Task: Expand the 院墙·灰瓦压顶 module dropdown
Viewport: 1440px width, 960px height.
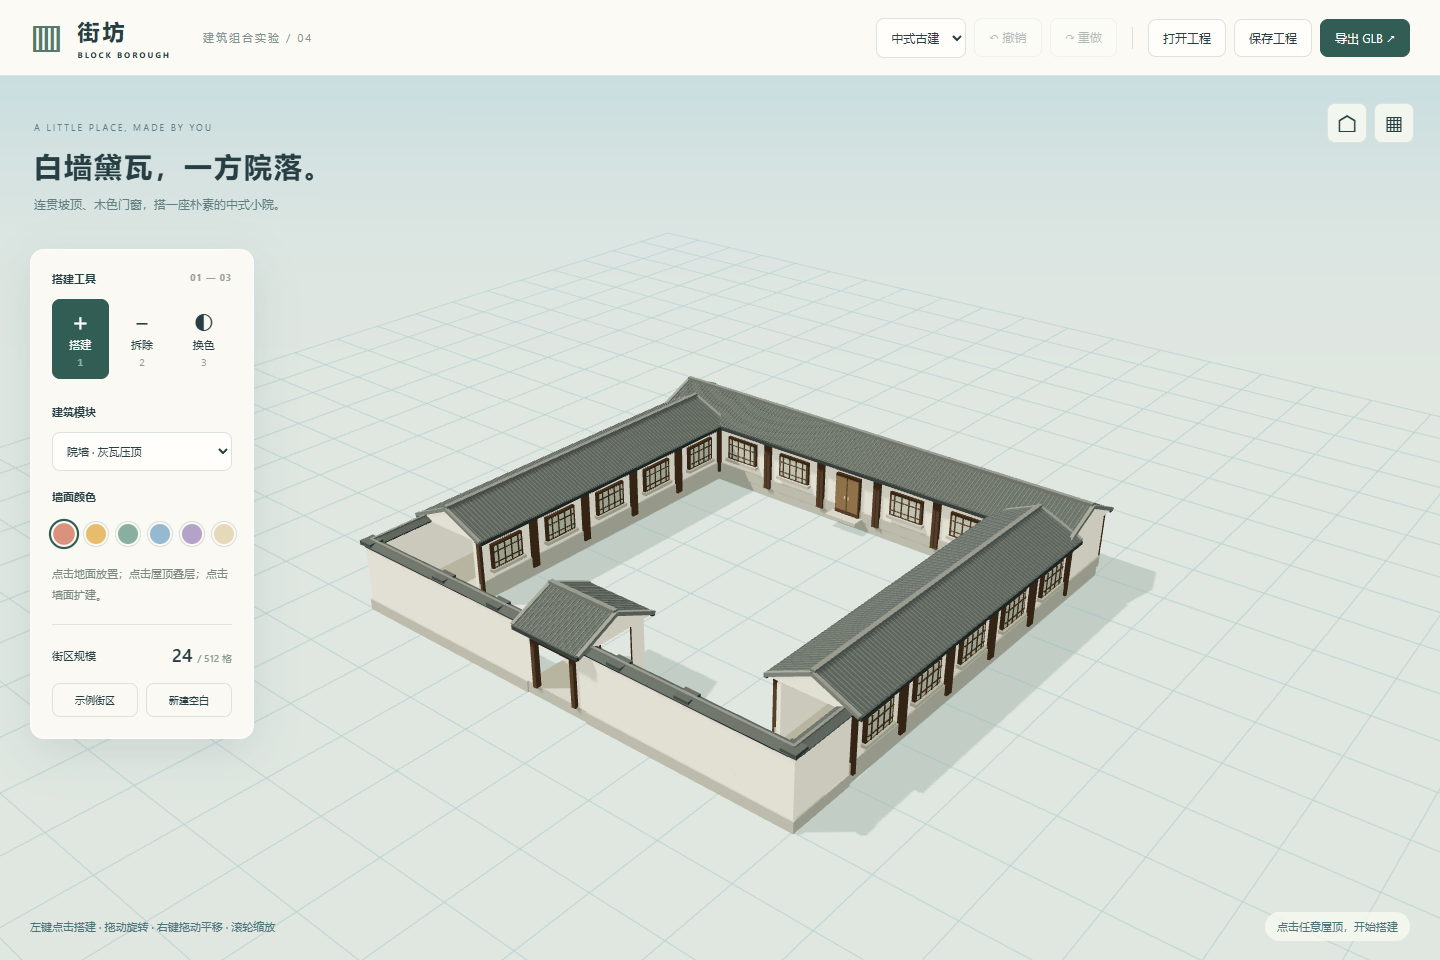Action: [142, 451]
